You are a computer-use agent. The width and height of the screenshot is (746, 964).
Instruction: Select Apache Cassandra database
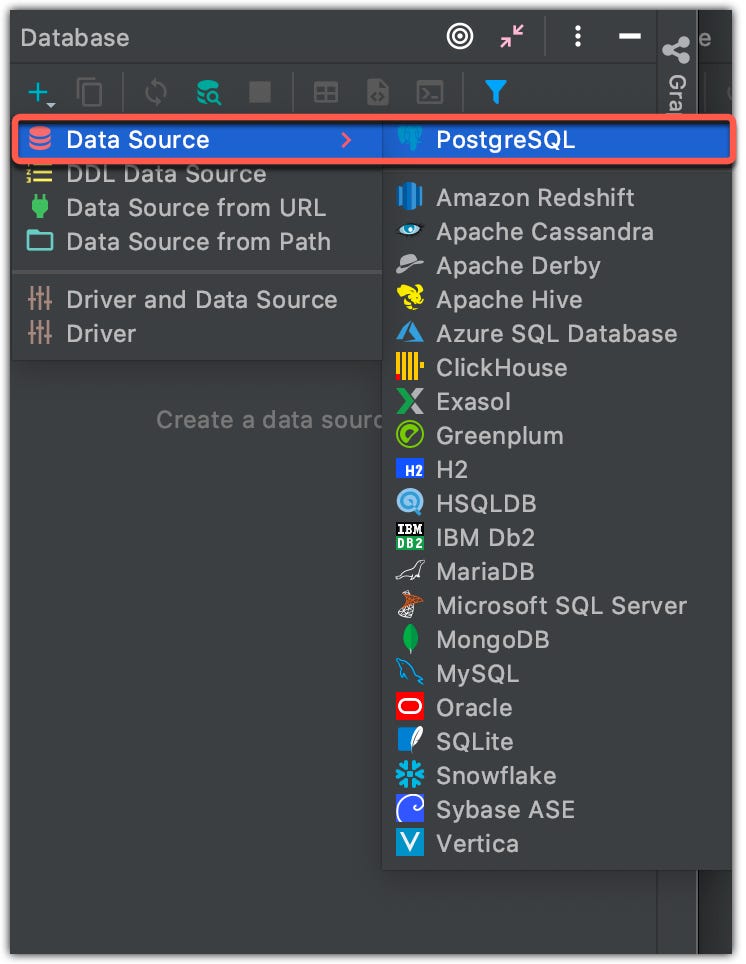click(556, 232)
